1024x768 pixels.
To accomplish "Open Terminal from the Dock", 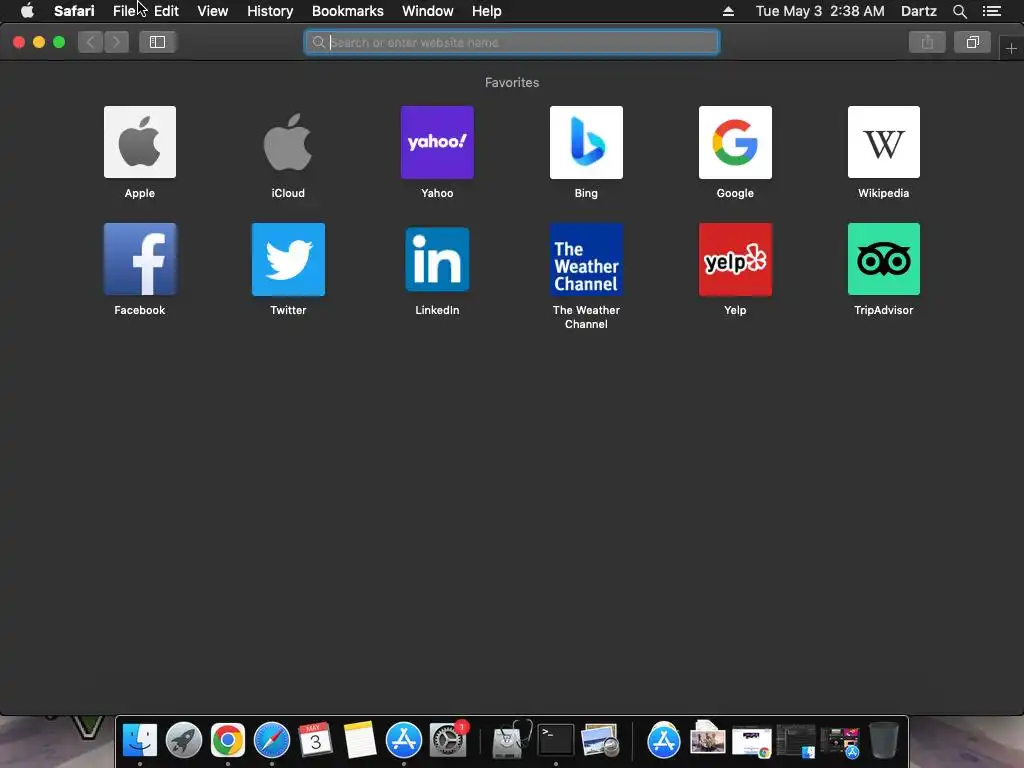I will coord(556,741).
